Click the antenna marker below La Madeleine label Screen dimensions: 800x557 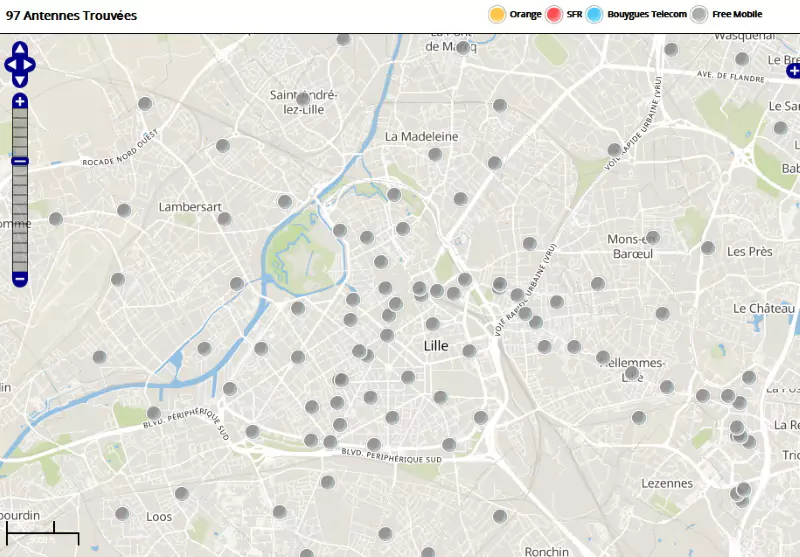click(435, 154)
